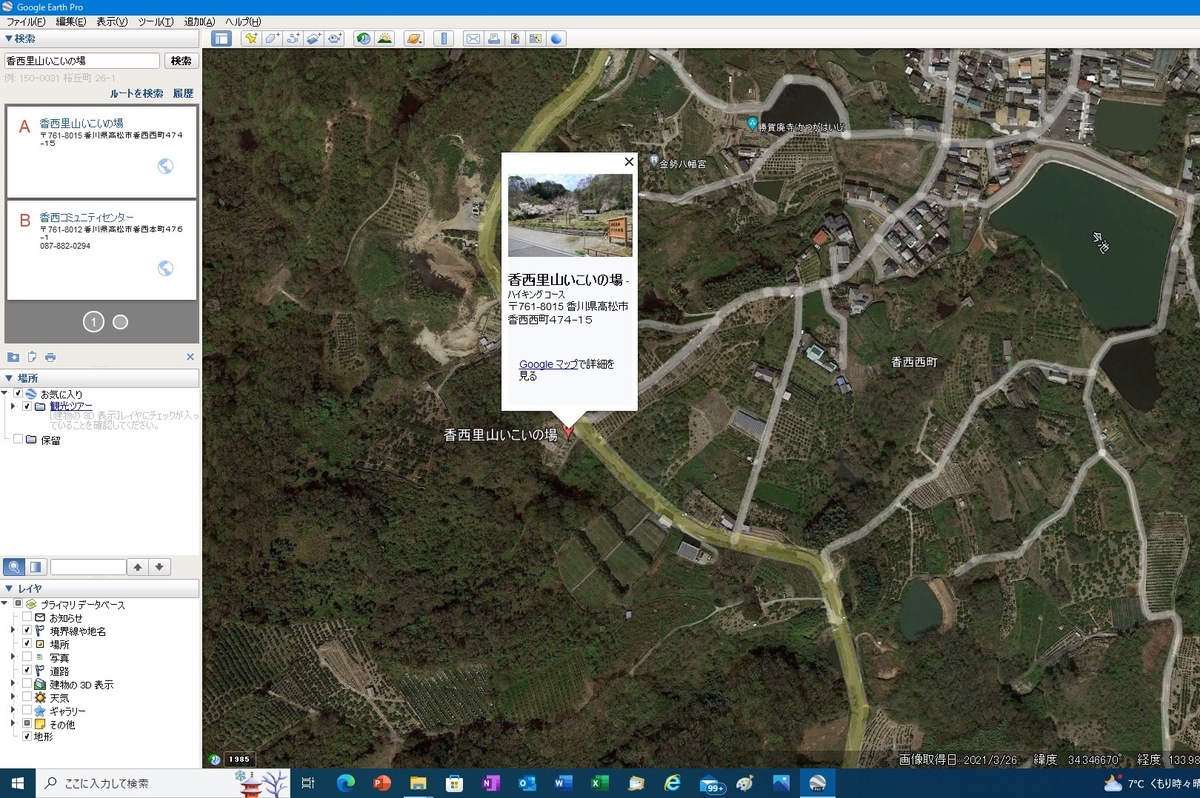
Task: Click the print icon below search results
Action: click(50, 357)
